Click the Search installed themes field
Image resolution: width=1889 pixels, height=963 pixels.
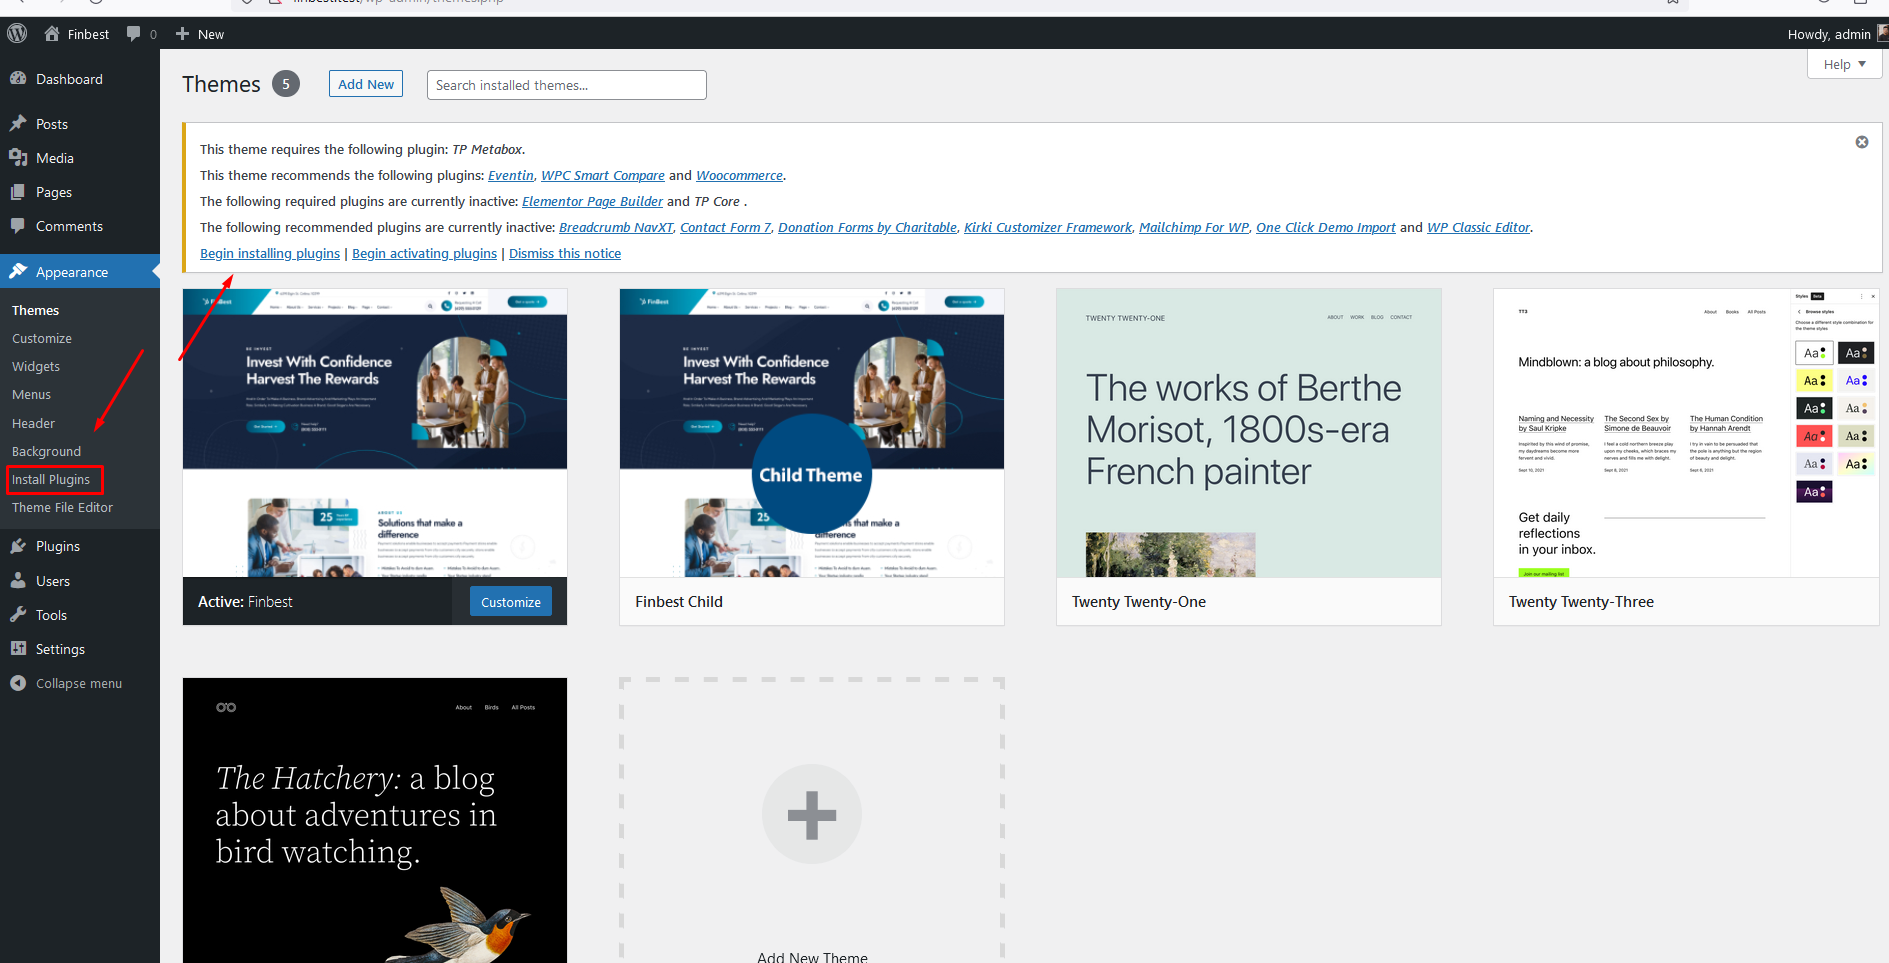click(566, 85)
